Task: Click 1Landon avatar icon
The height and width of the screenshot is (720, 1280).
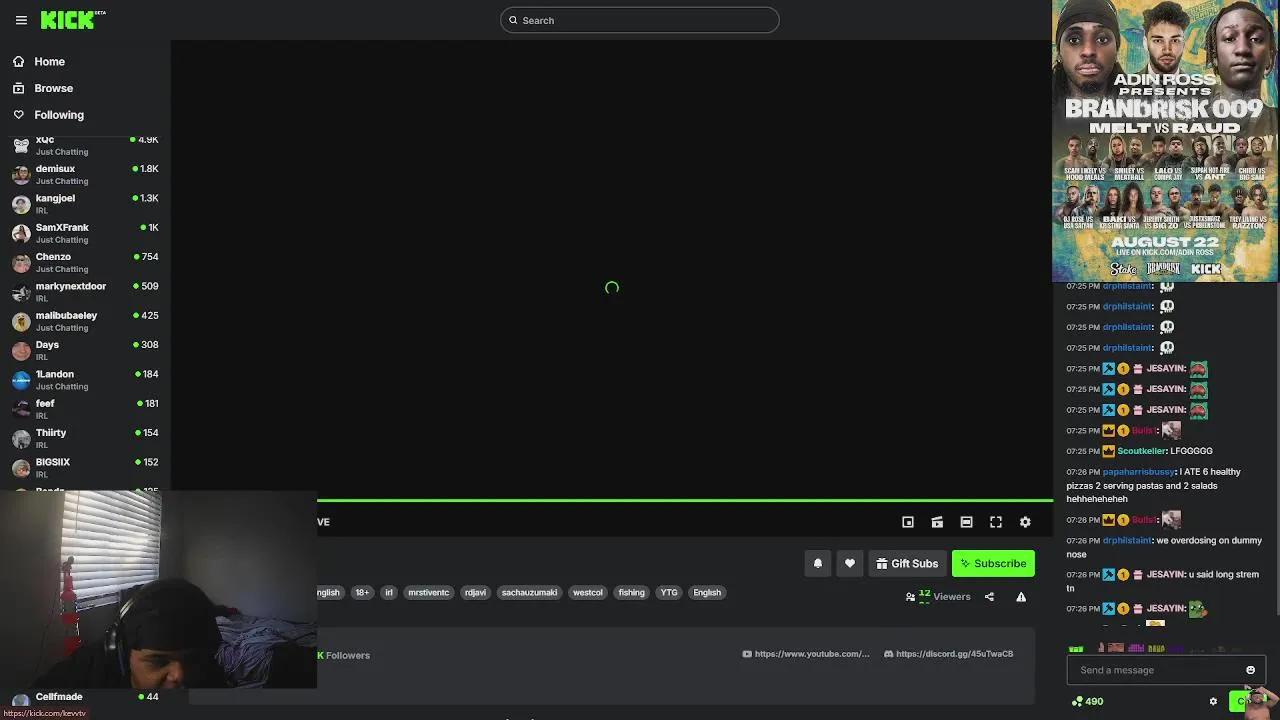Action: pyautogui.click(x=21, y=380)
